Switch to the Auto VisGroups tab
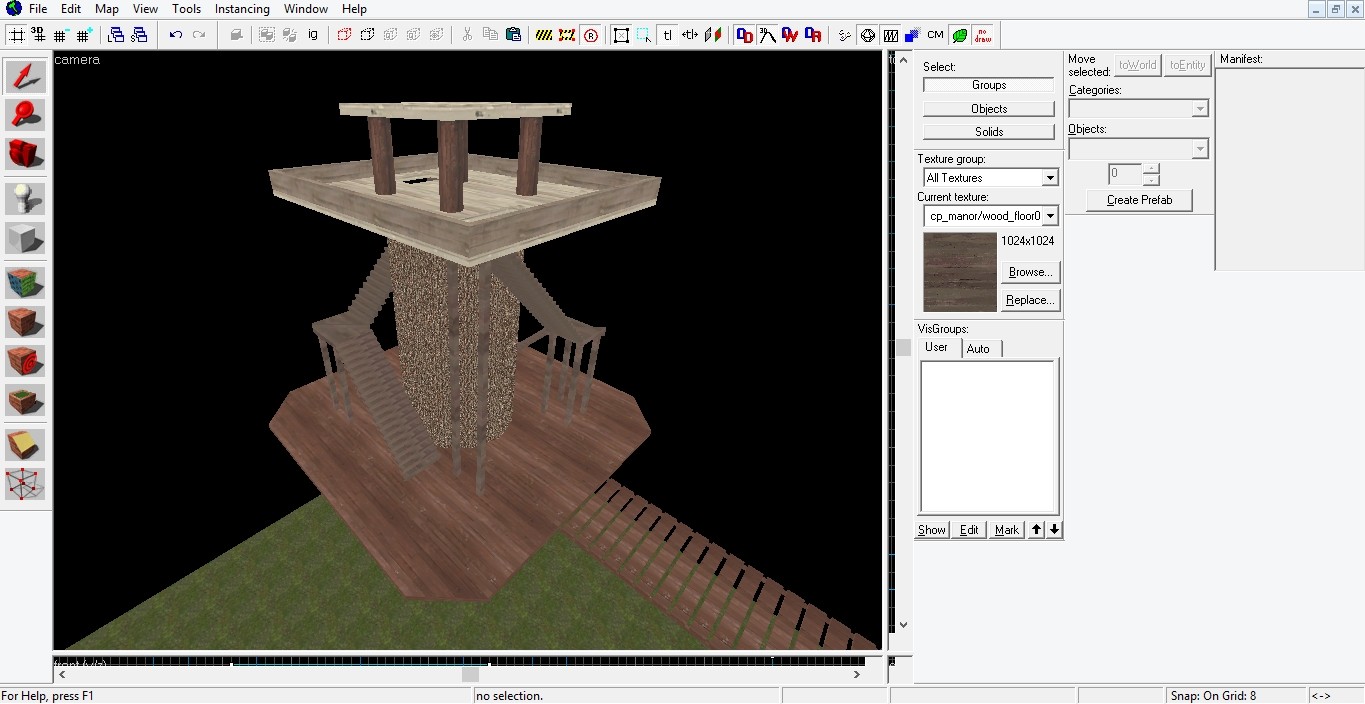The height and width of the screenshot is (704, 1365). [x=978, y=348]
